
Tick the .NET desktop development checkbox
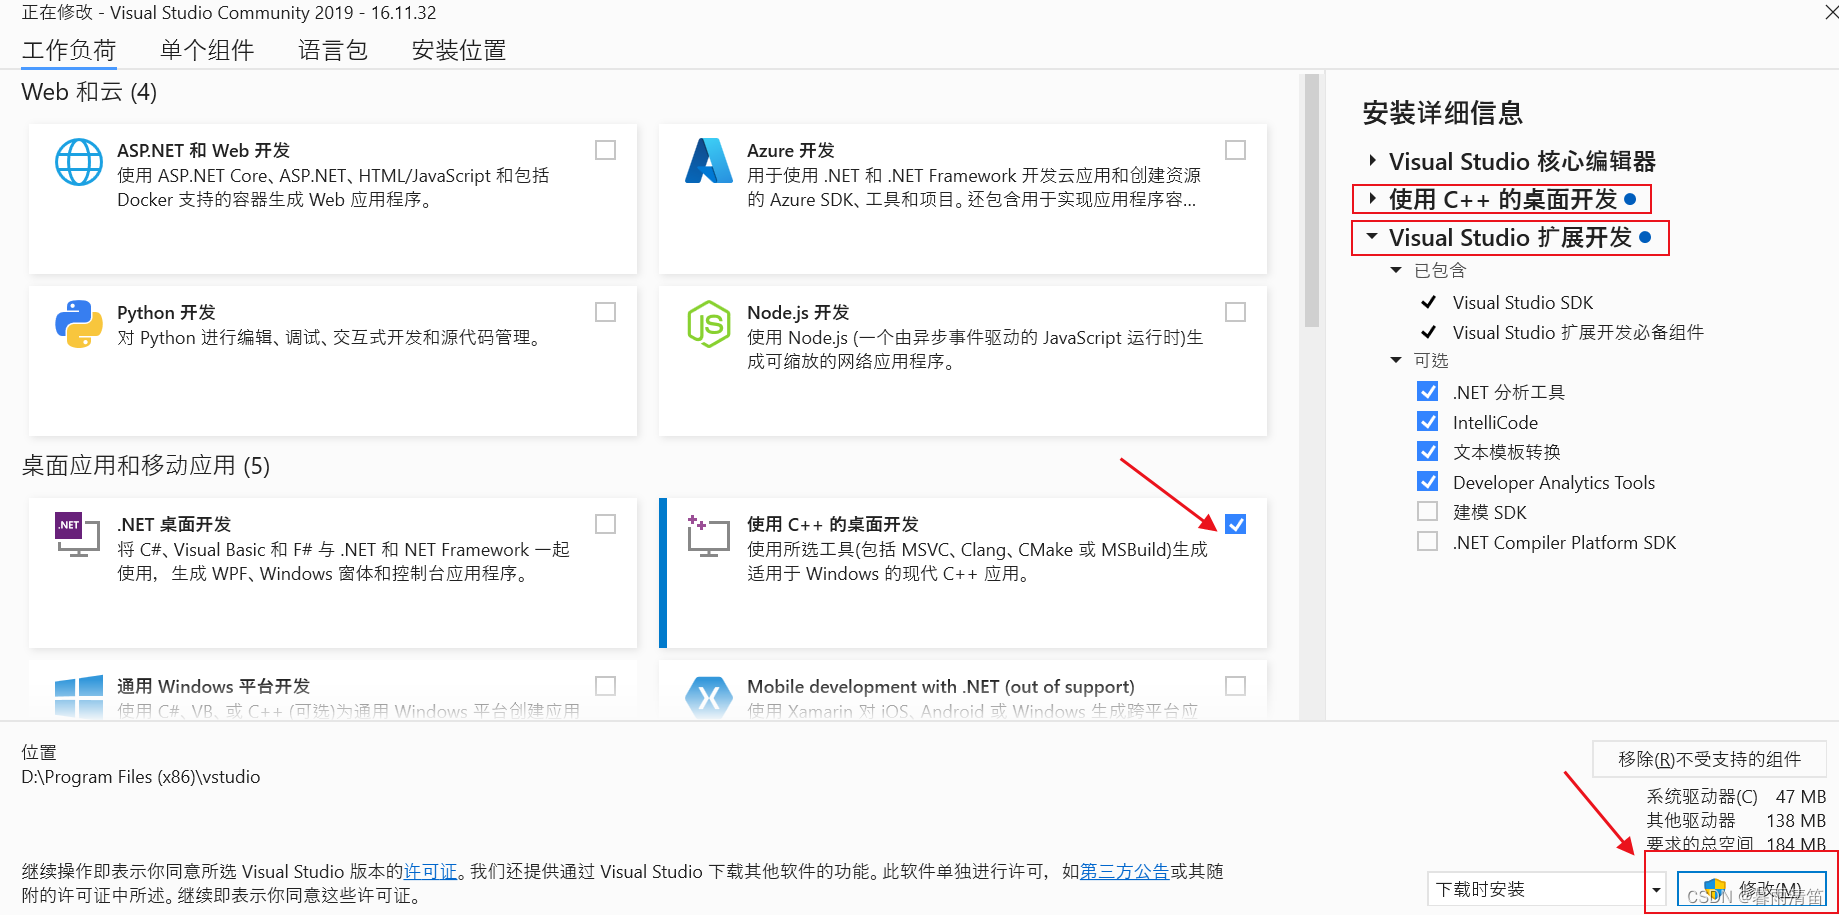point(605,524)
